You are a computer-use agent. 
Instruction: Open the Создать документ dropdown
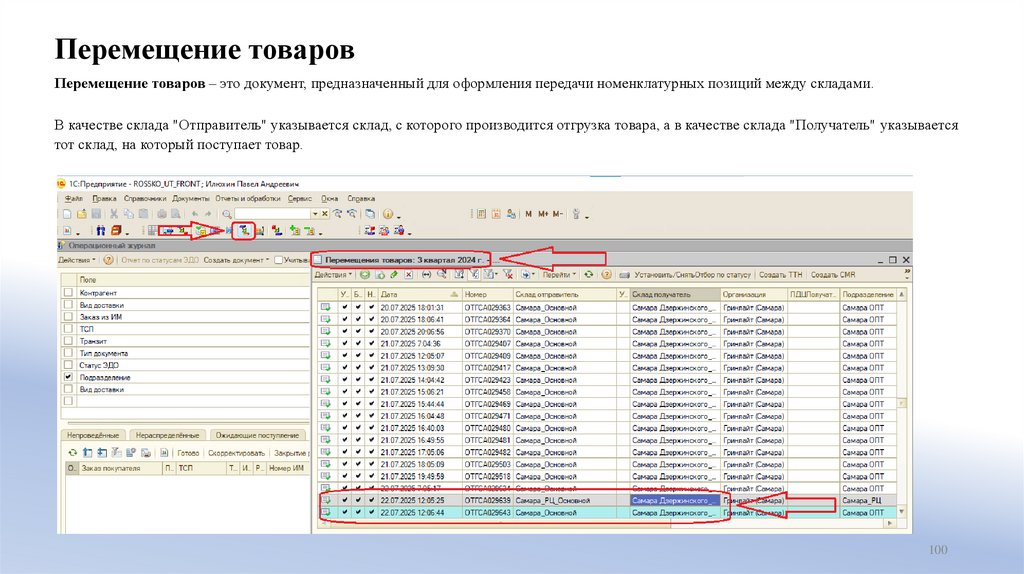pyautogui.click(x=236, y=260)
